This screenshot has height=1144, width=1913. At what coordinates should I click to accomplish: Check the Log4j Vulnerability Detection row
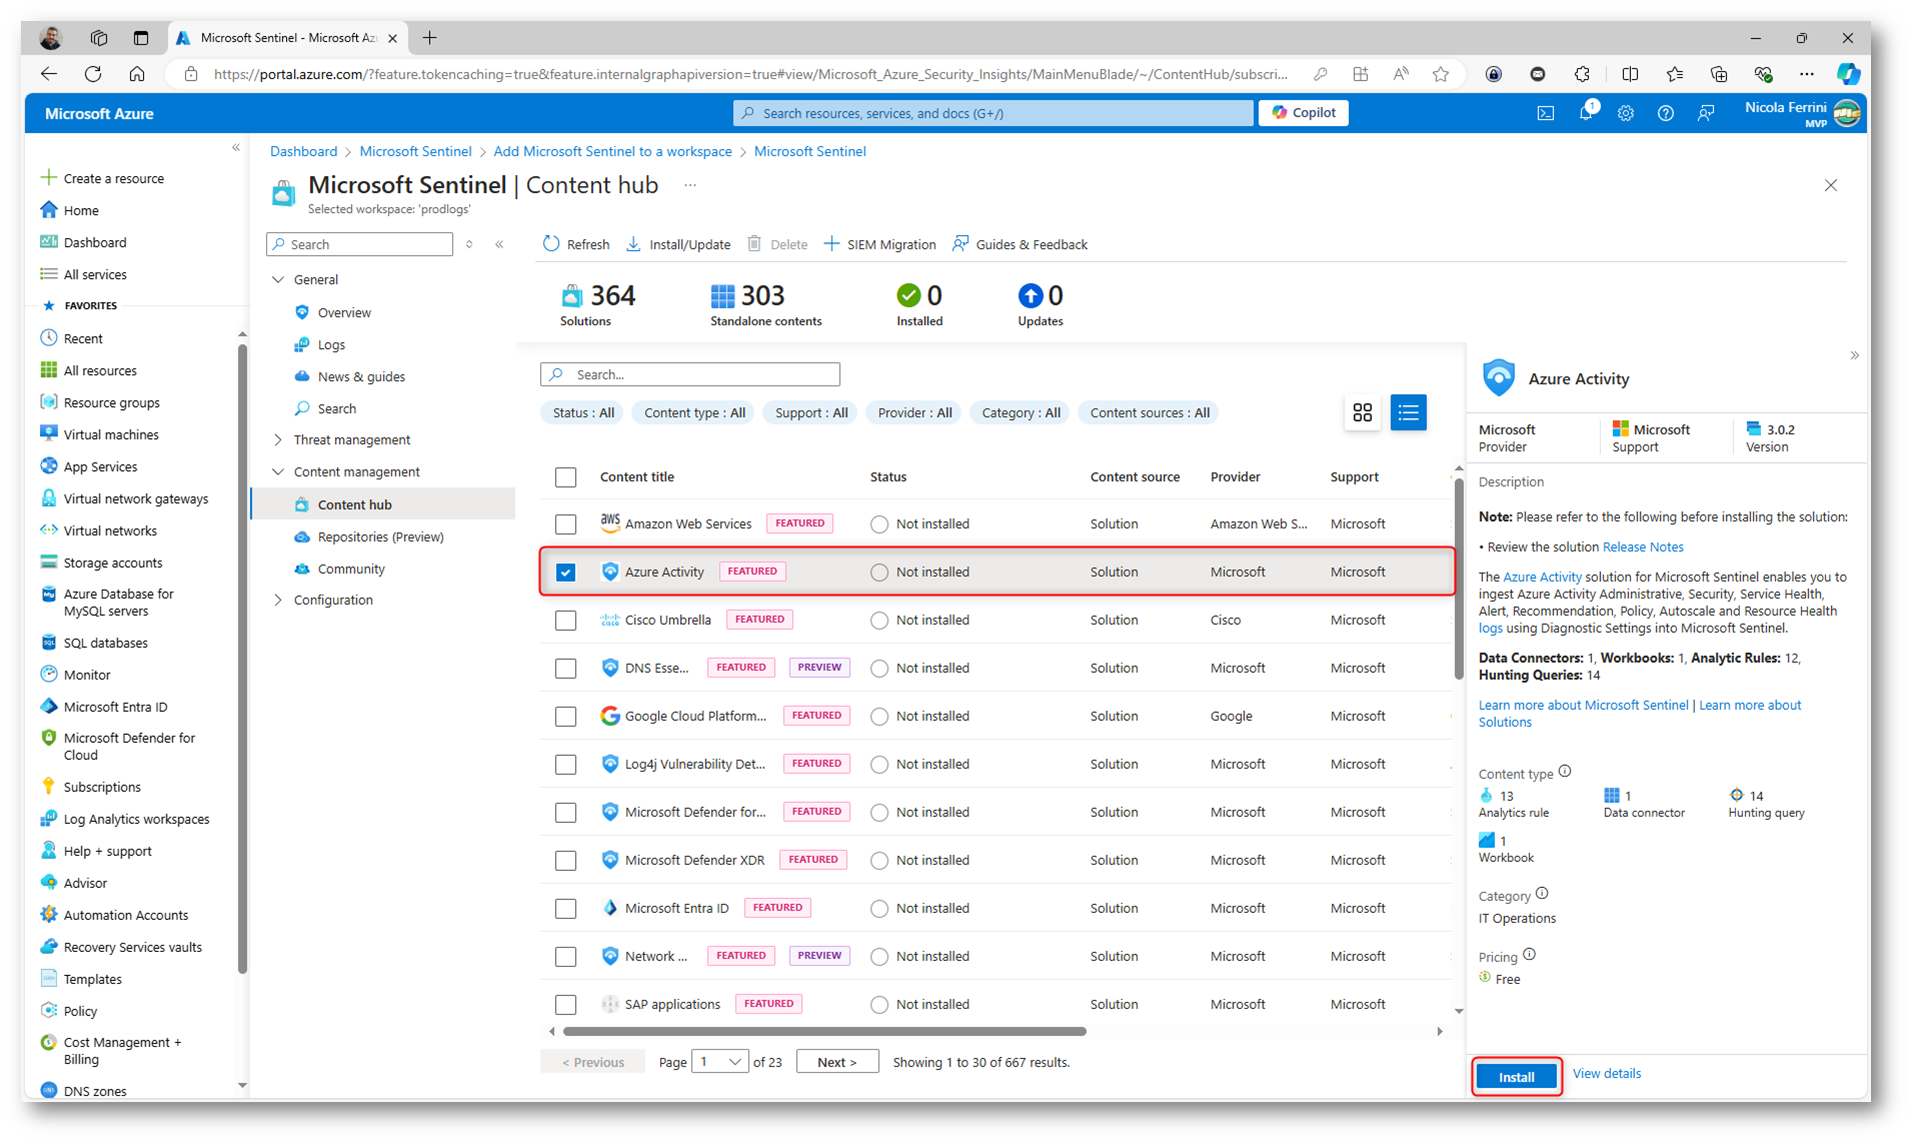(x=566, y=764)
